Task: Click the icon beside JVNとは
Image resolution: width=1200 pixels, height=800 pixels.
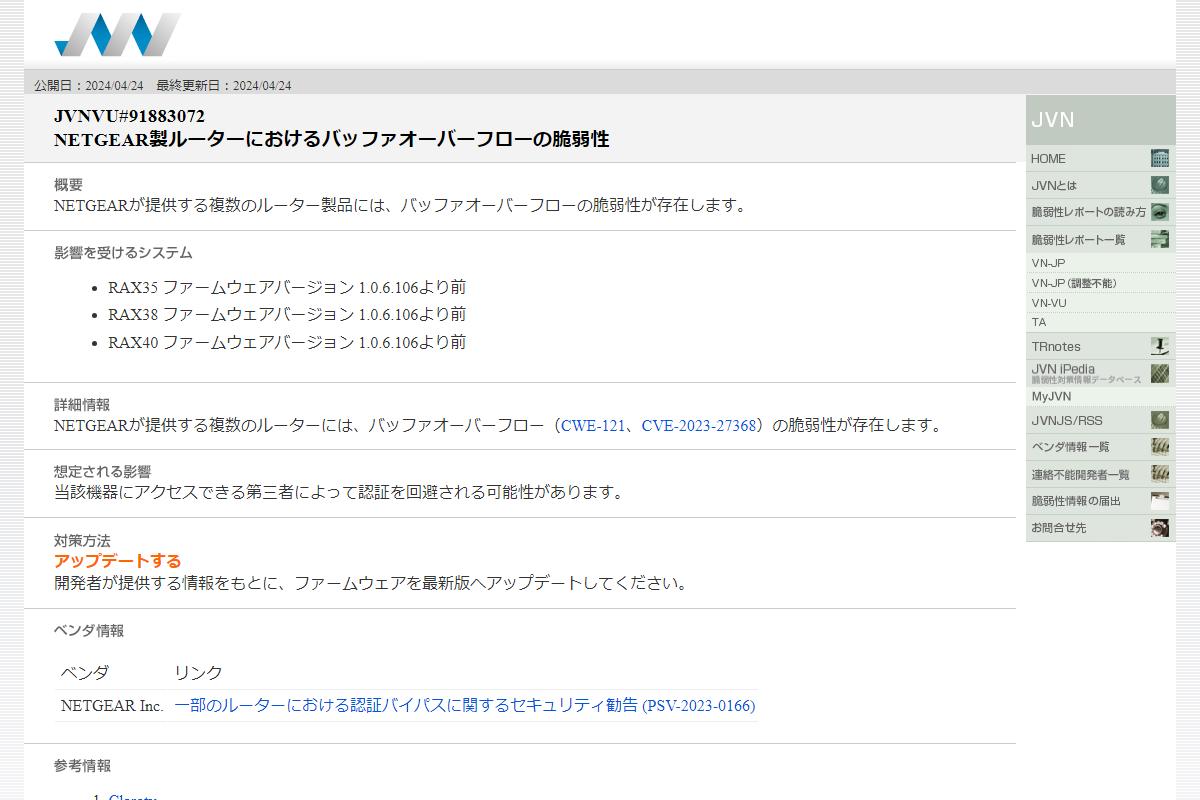Action: (x=1159, y=185)
